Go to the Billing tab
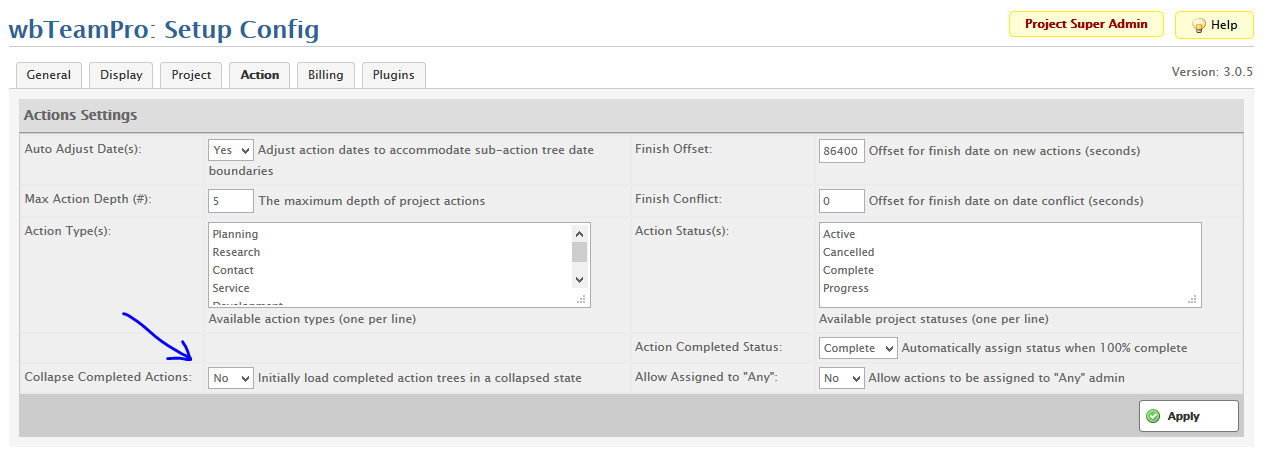Image resolution: width=1266 pixels, height=457 pixels. pos(325,75)
